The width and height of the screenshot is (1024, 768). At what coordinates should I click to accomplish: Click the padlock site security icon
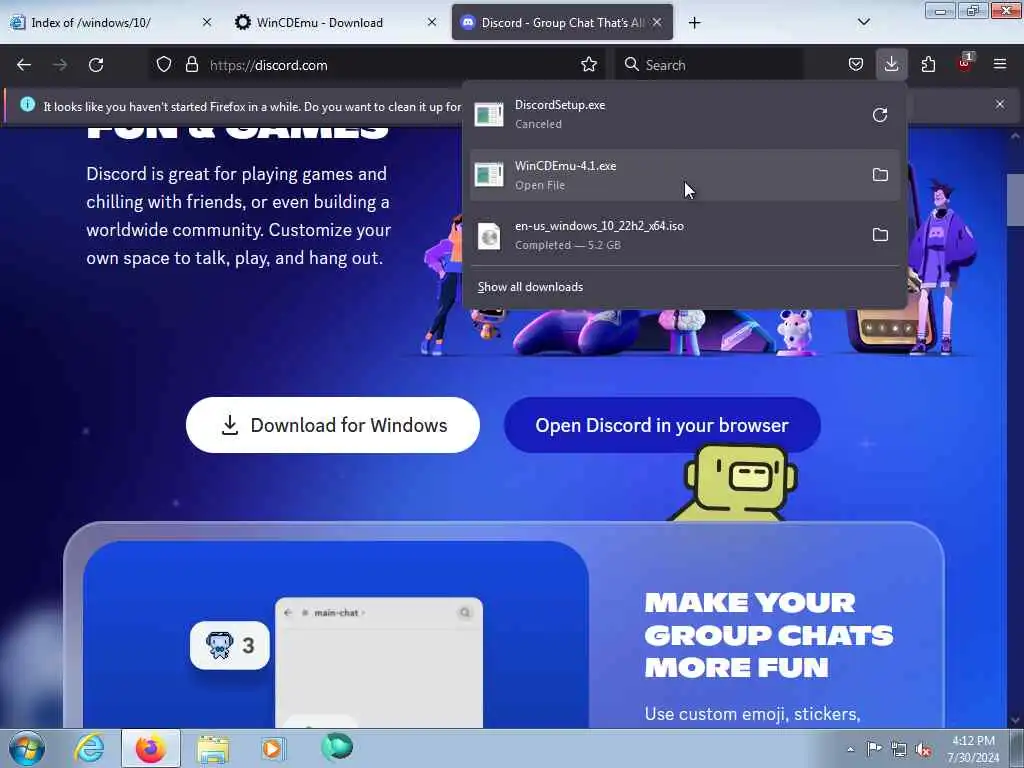191,65
